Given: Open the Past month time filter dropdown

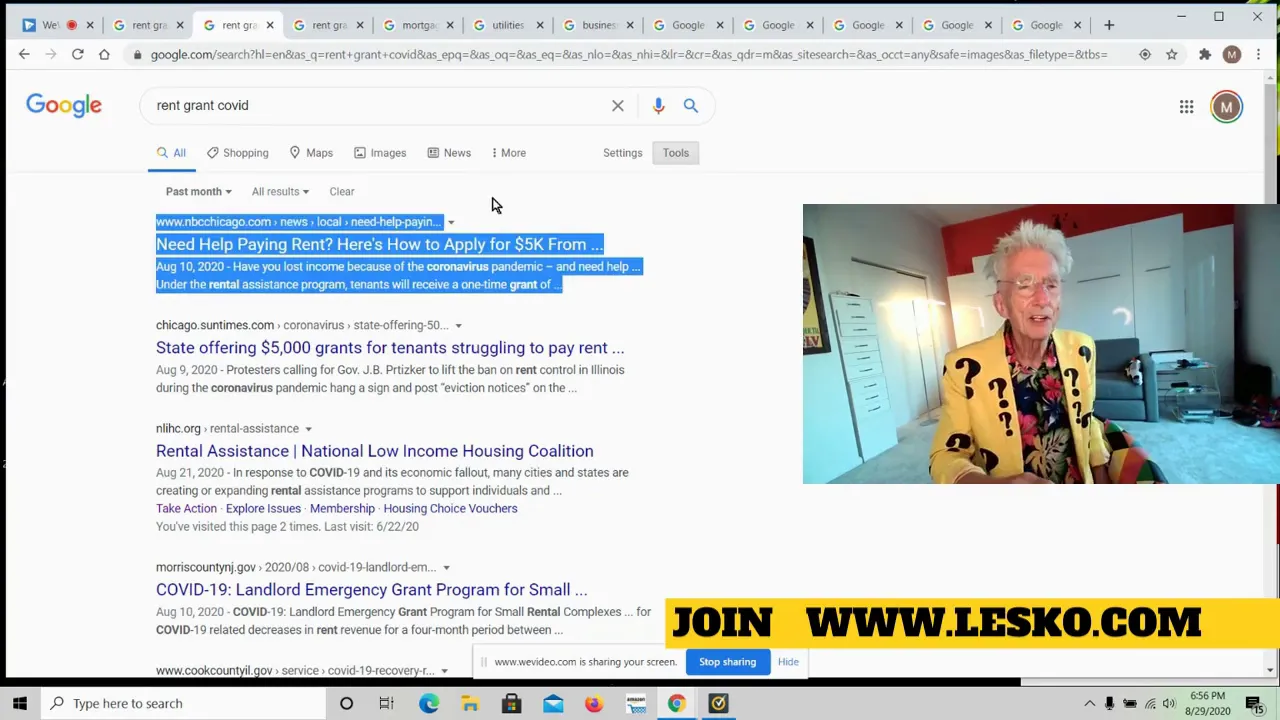Looking at the screenshot, I should 198,191.
